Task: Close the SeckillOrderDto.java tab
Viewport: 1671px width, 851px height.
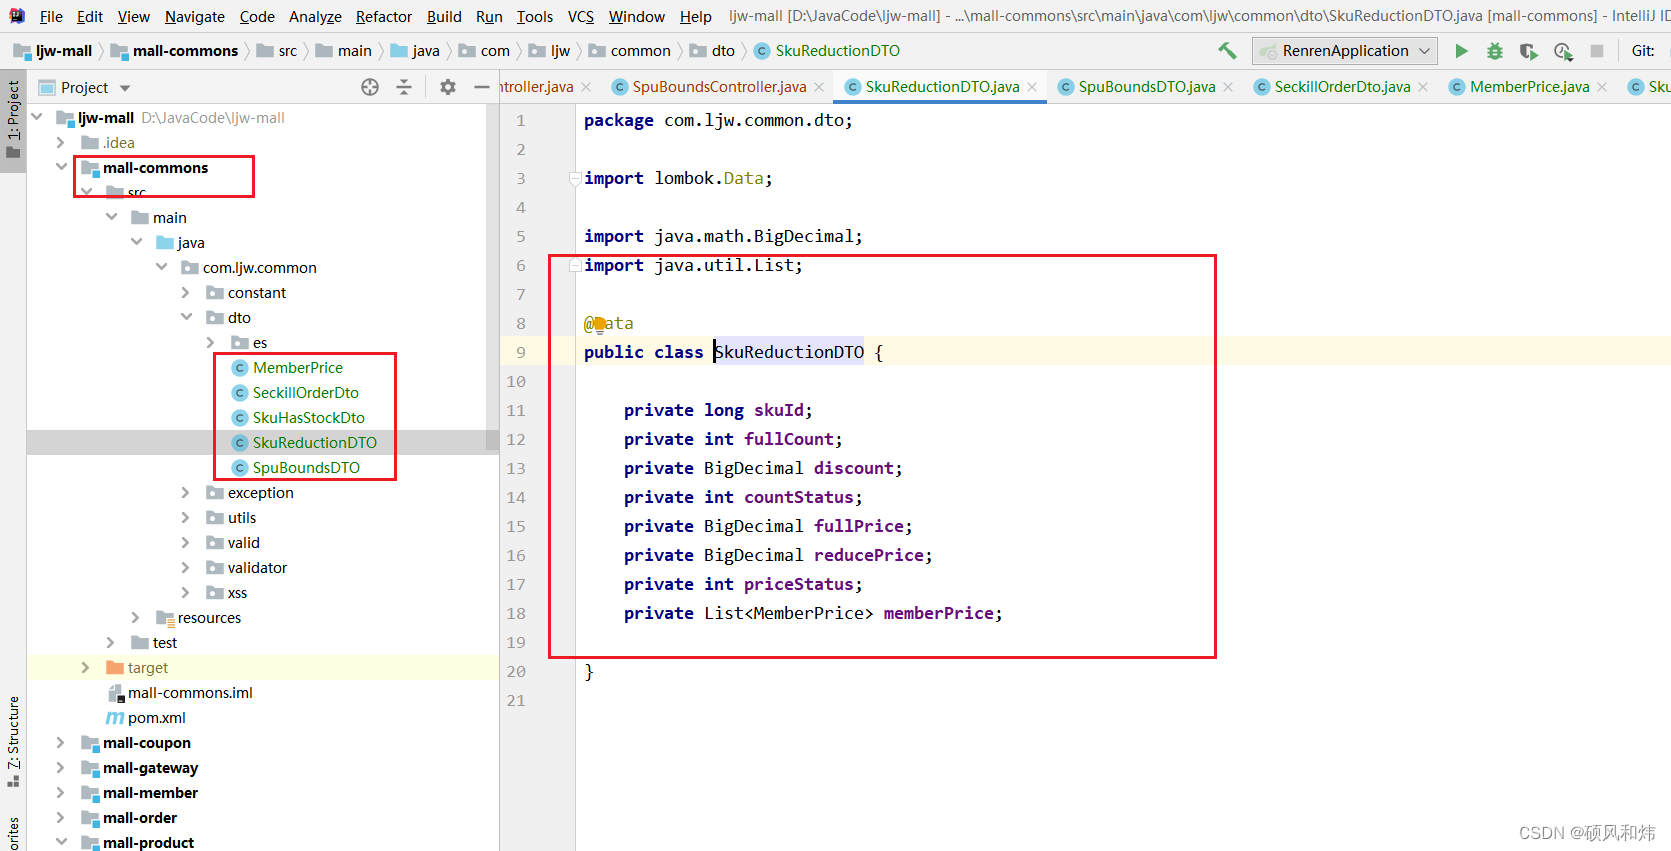Action: [x=1423, y=87]
